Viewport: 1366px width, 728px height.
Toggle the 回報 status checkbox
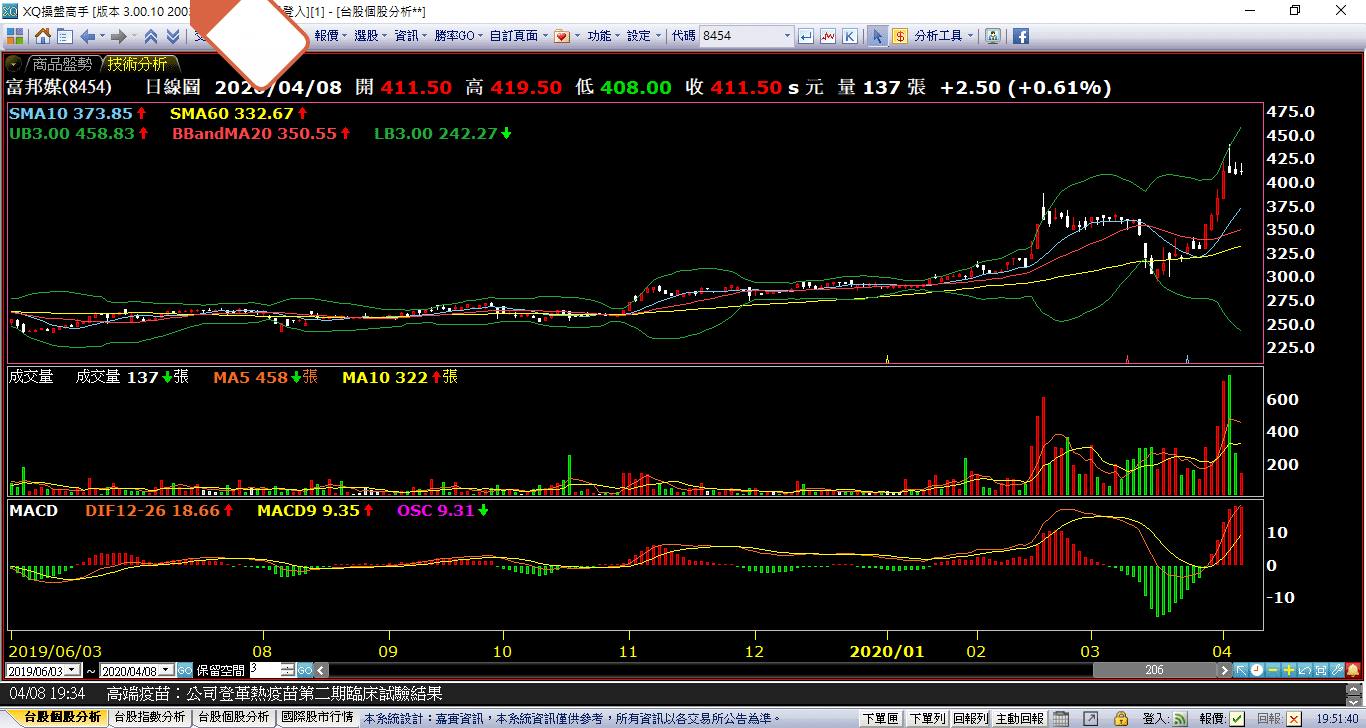tap(1294, 718)
